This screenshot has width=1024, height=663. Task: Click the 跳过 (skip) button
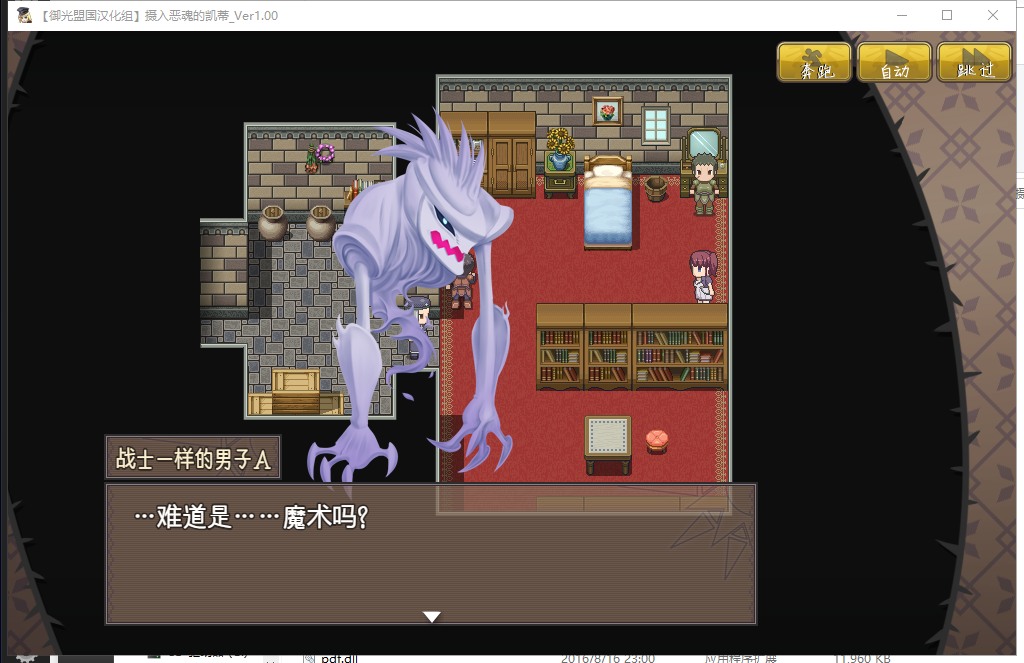tap(974, 62)
